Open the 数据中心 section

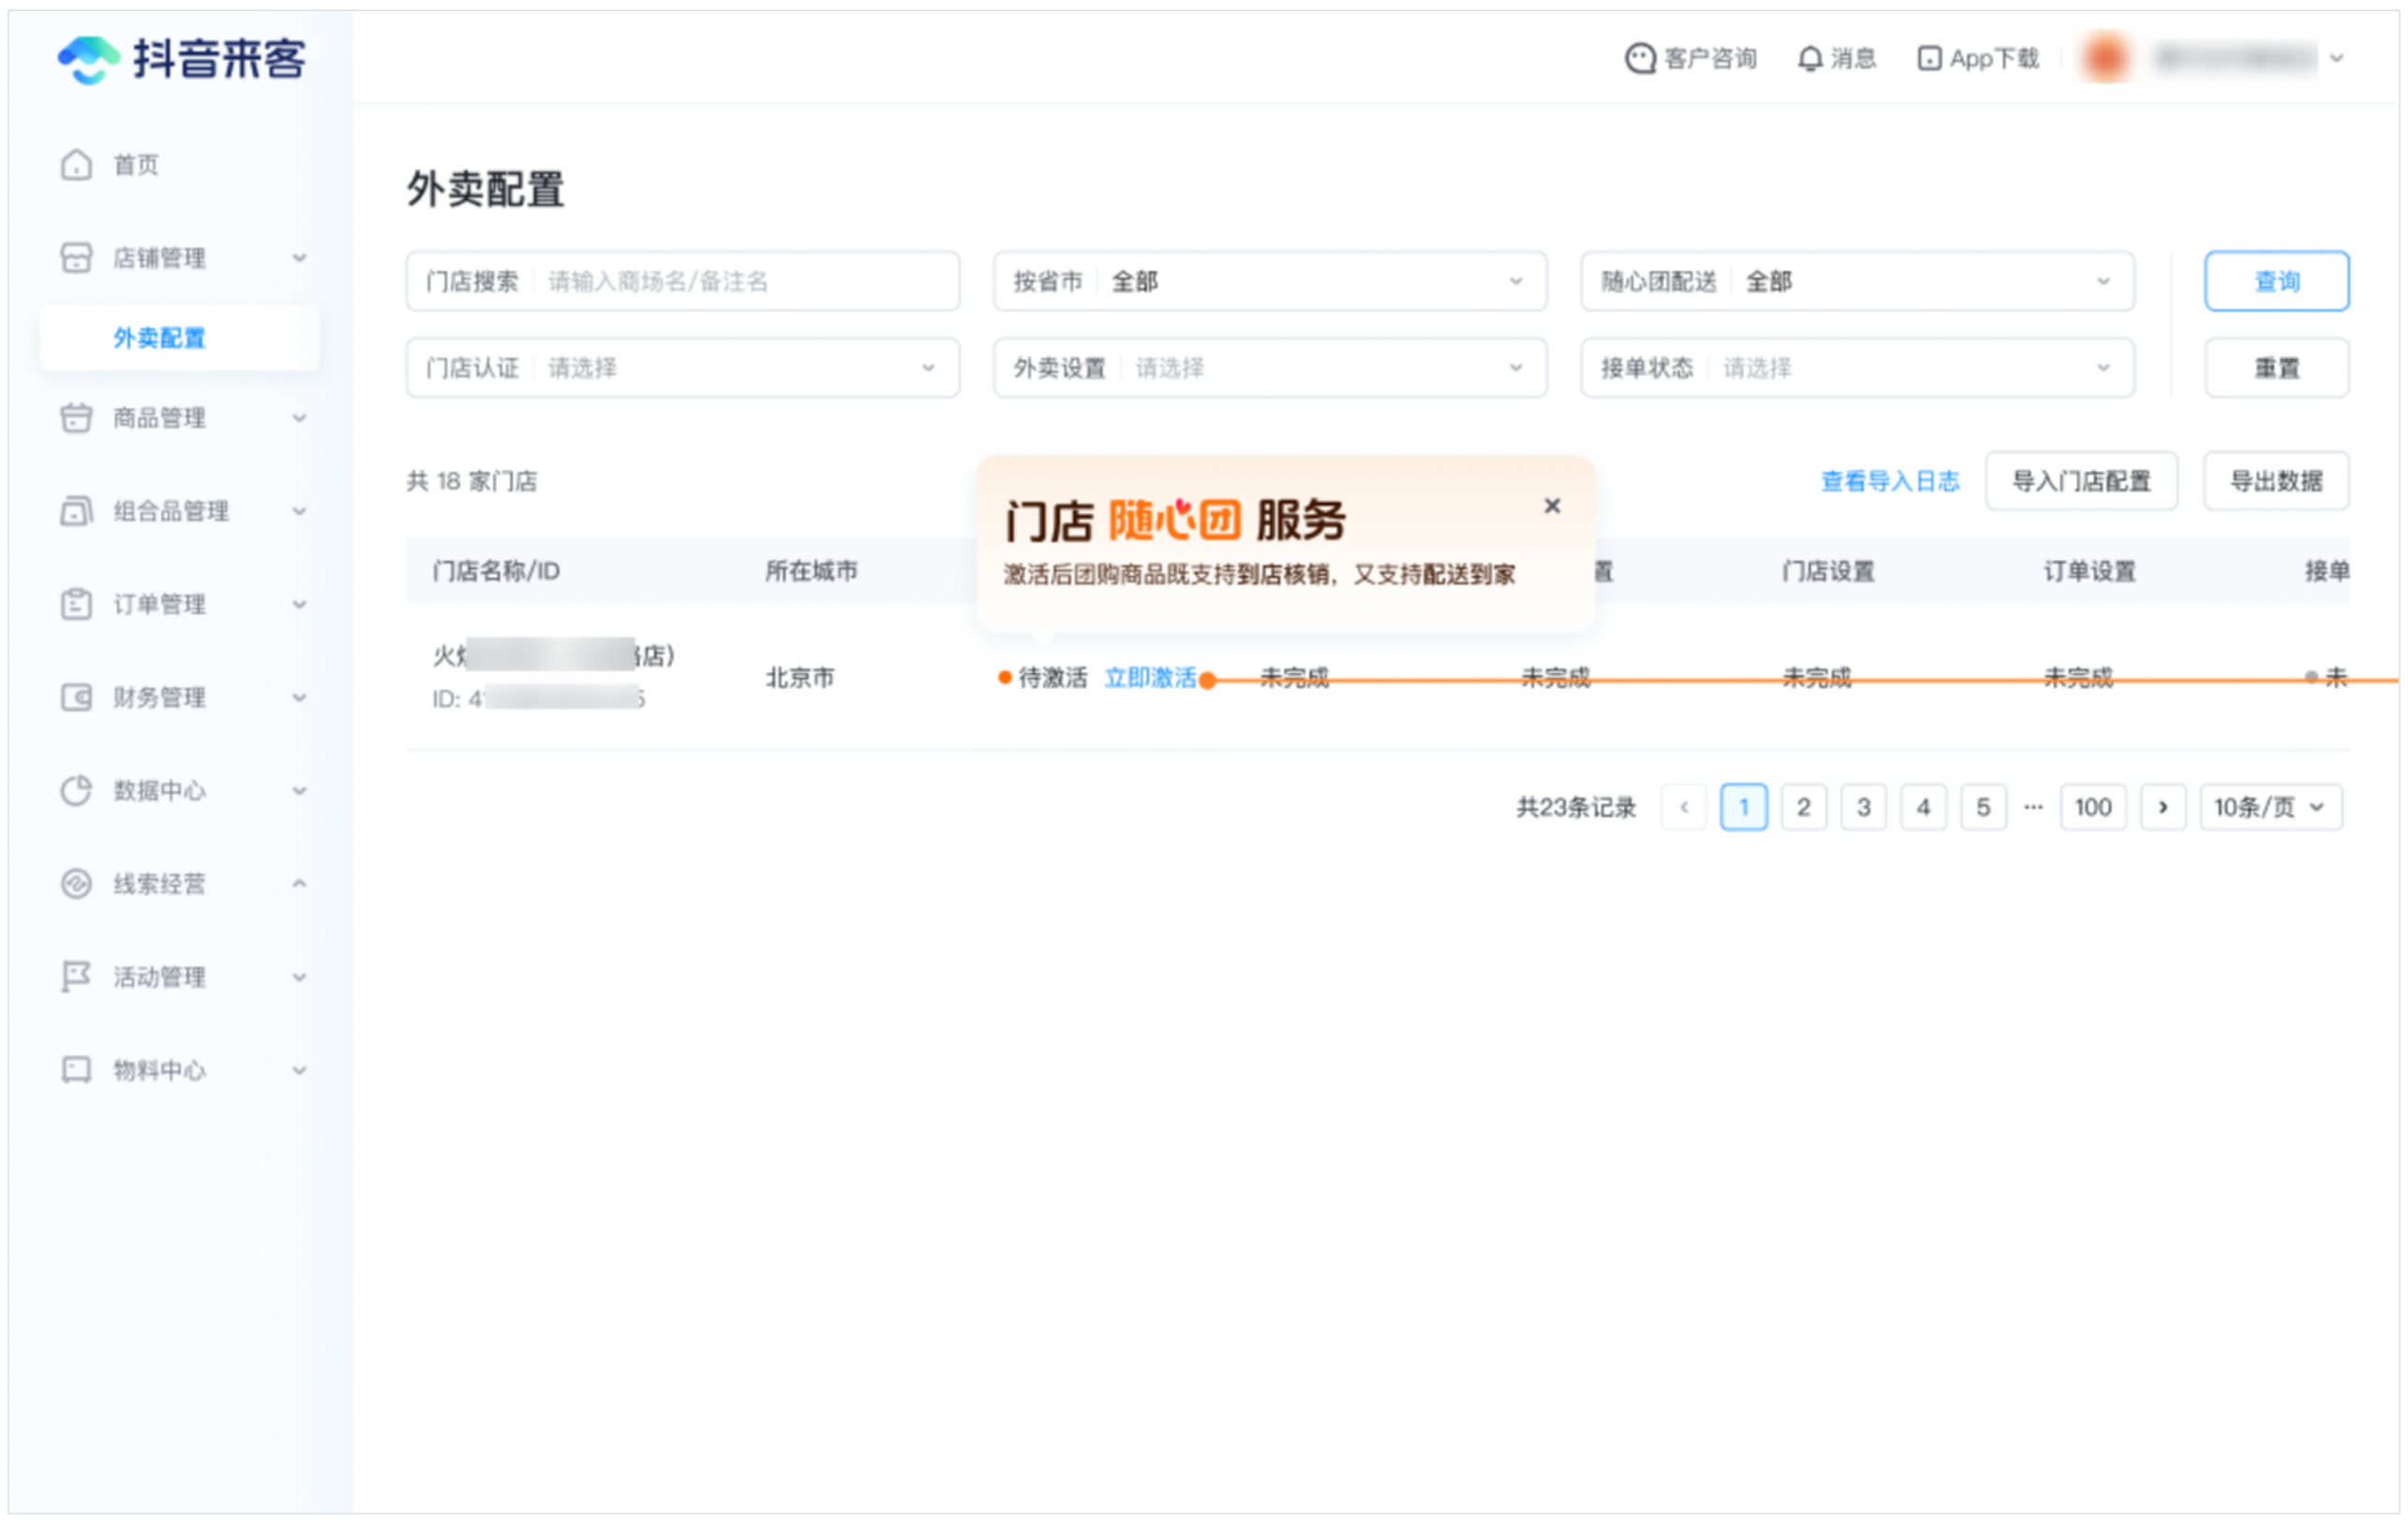(x=157, y=790)
